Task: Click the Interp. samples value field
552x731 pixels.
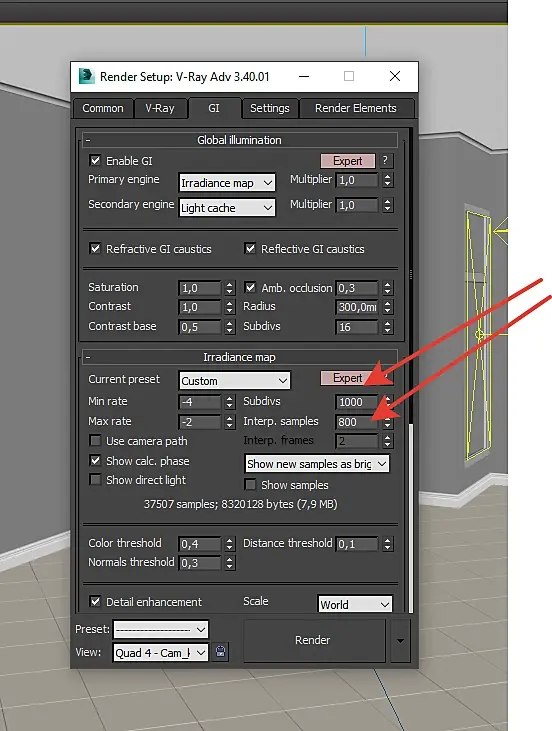Action: 358,422
